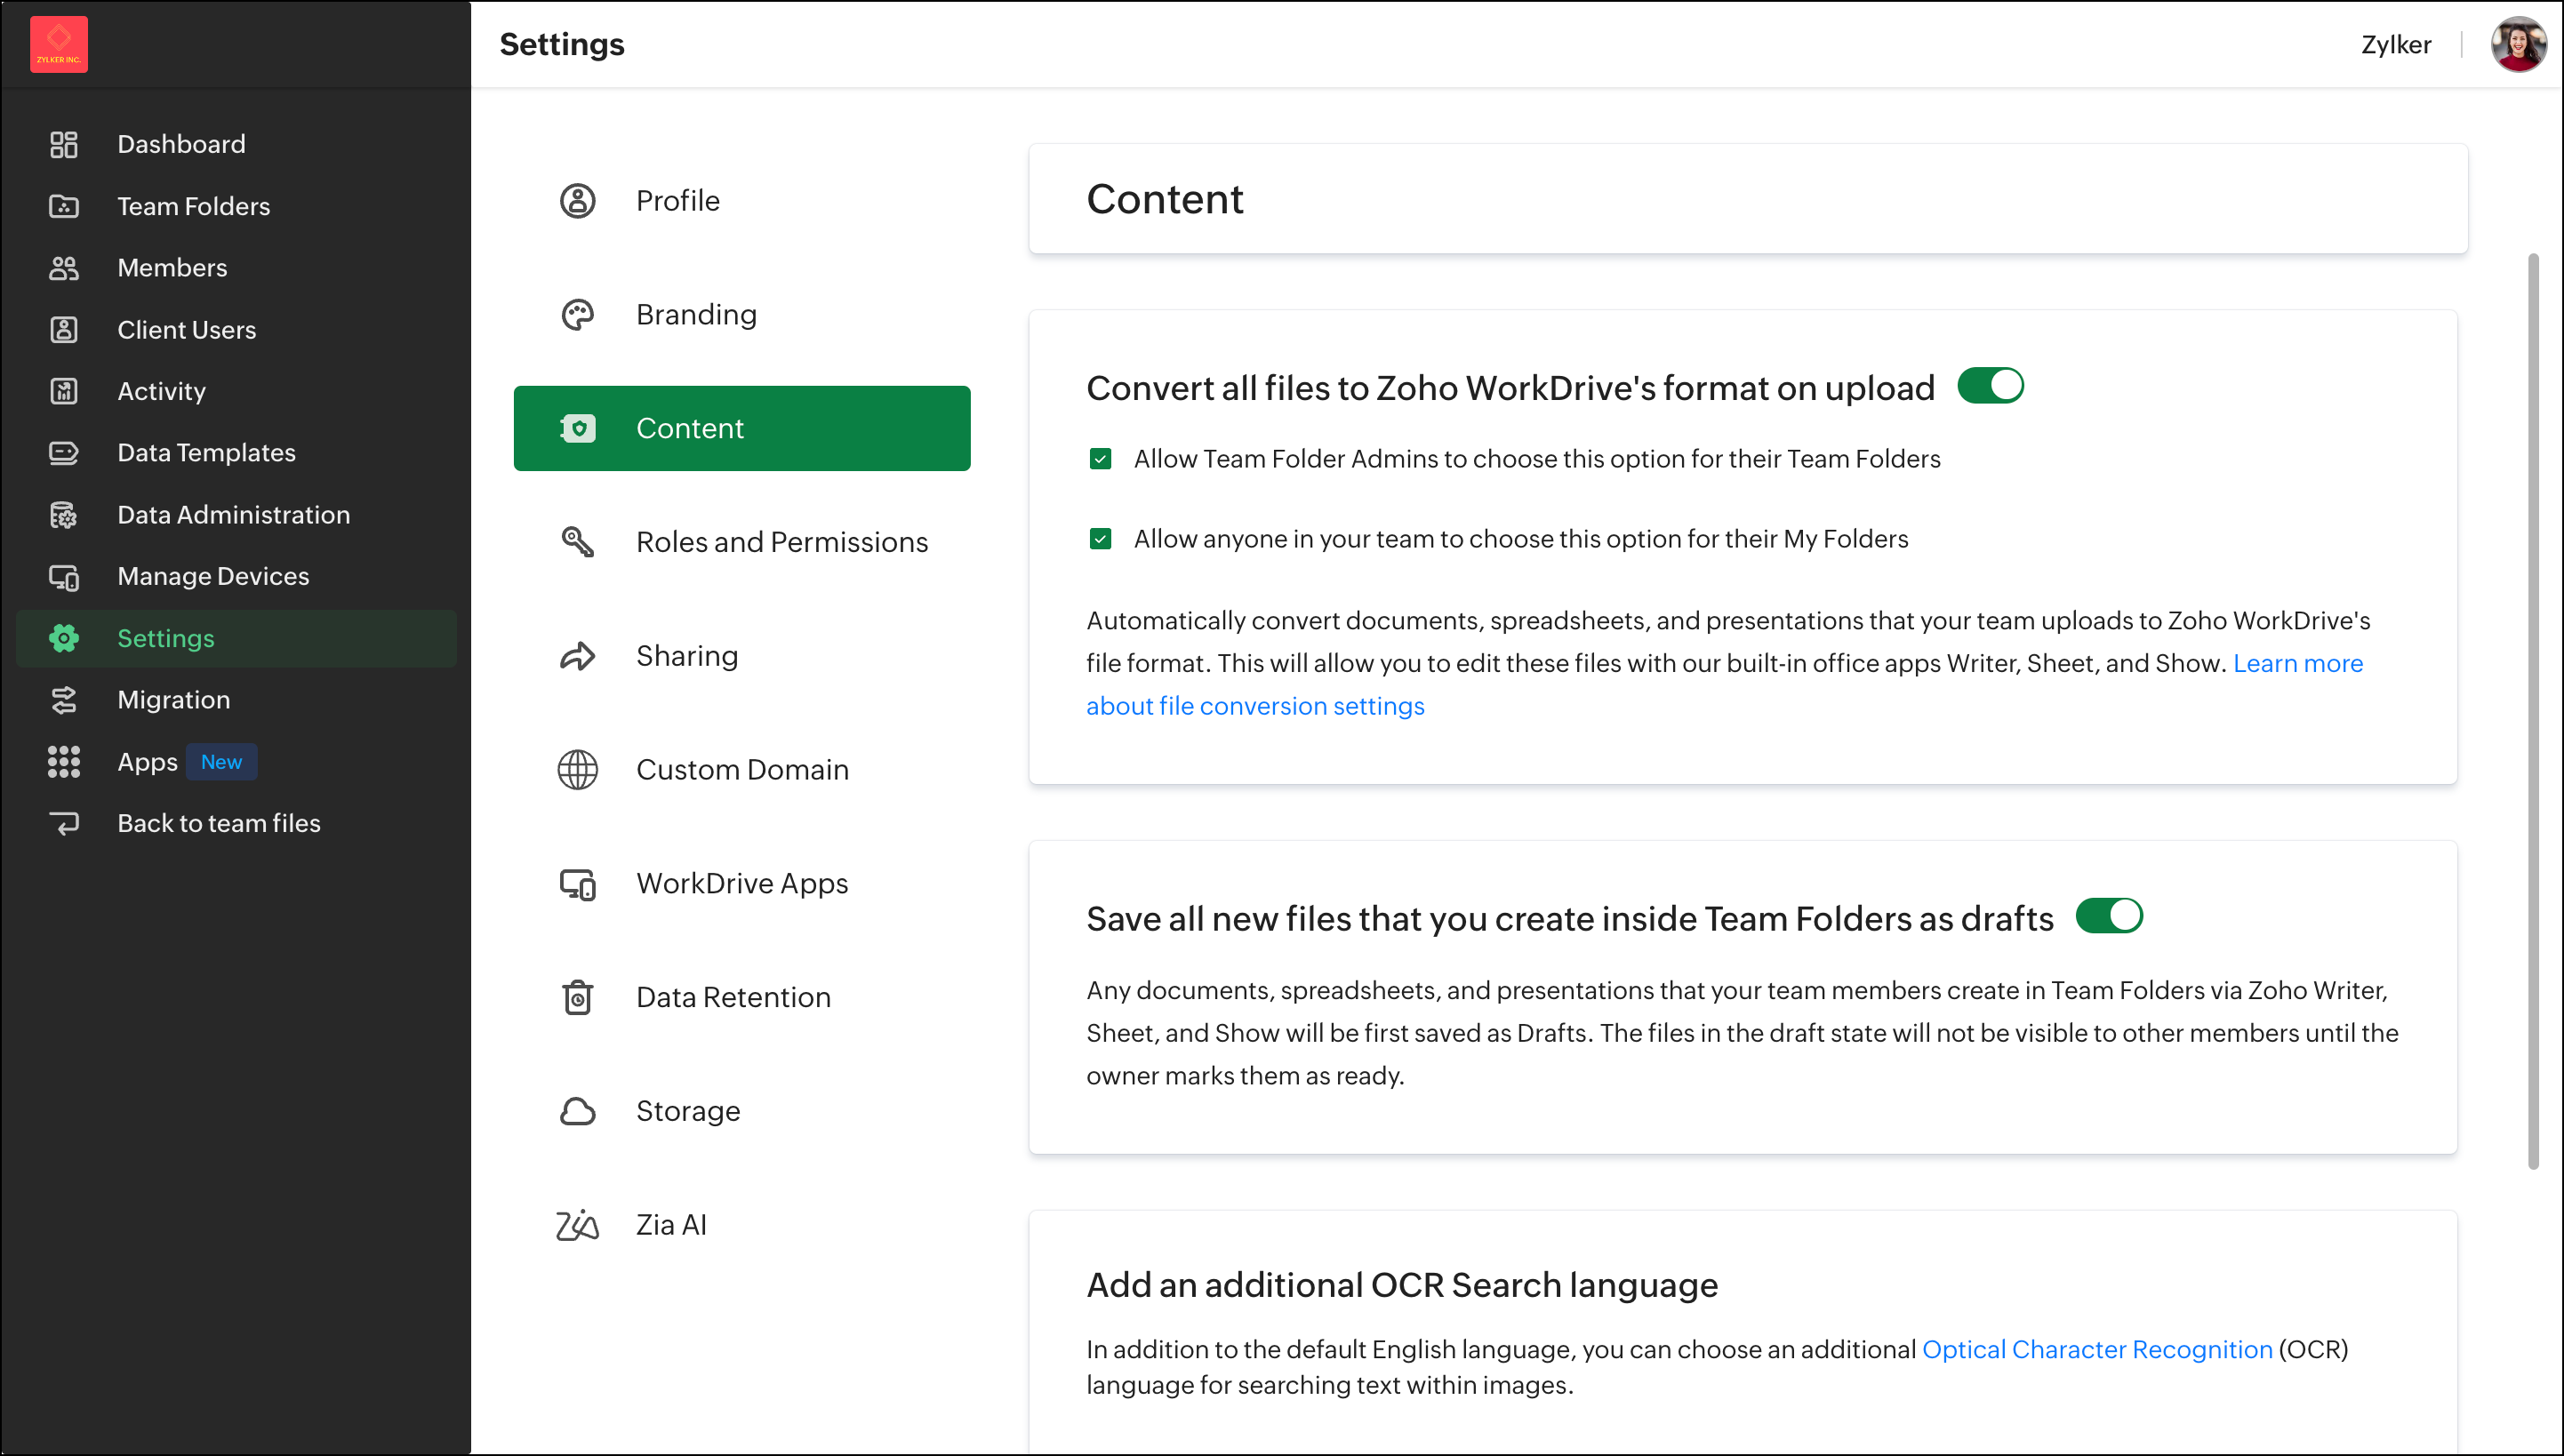Screen dimensions: 2564x1456
Task: Click the Add an additional OCR Search language heading
Action: pos(1402,1285)
